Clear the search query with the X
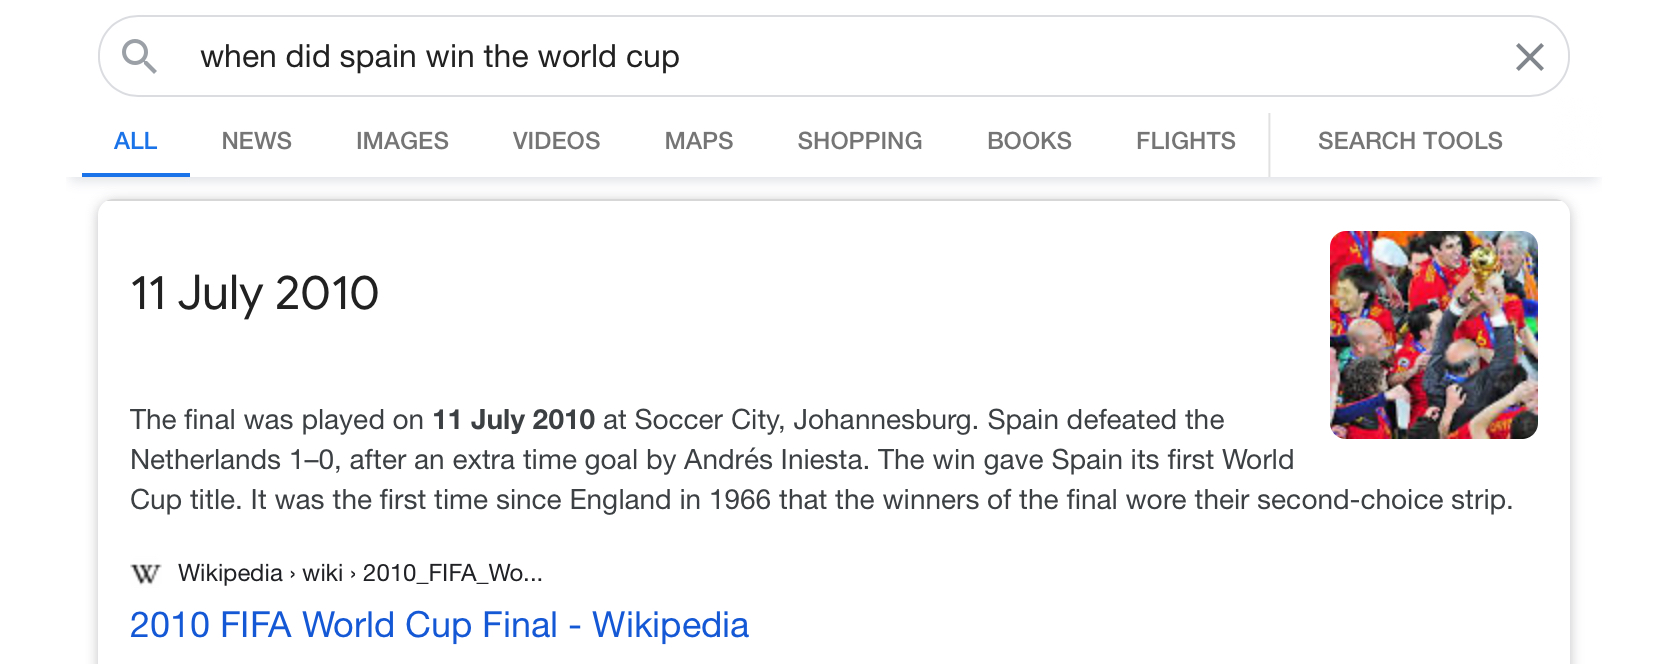The height and width of the screenshot is (664, 1657). coord(1529,57)
